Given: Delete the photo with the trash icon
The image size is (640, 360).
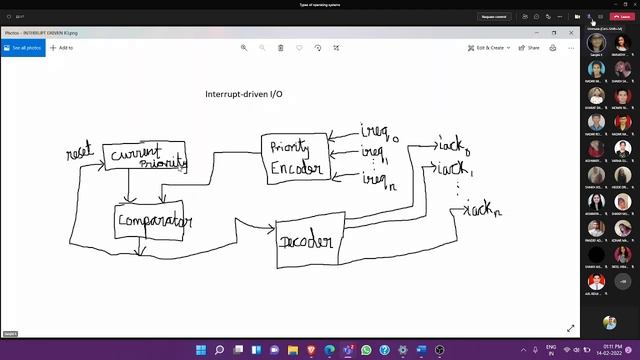Looking at the screenshot, I should 281,48.
